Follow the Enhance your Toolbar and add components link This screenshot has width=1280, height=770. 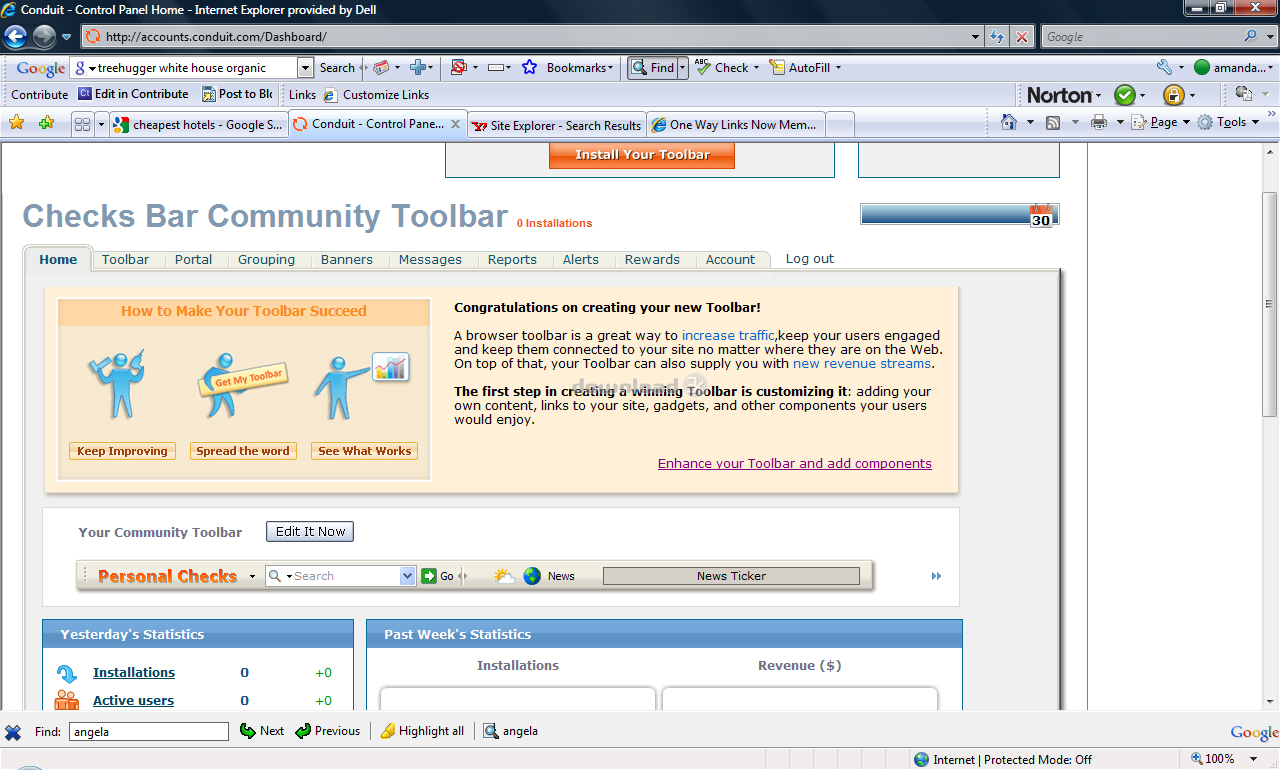click(x=795, y=463)
